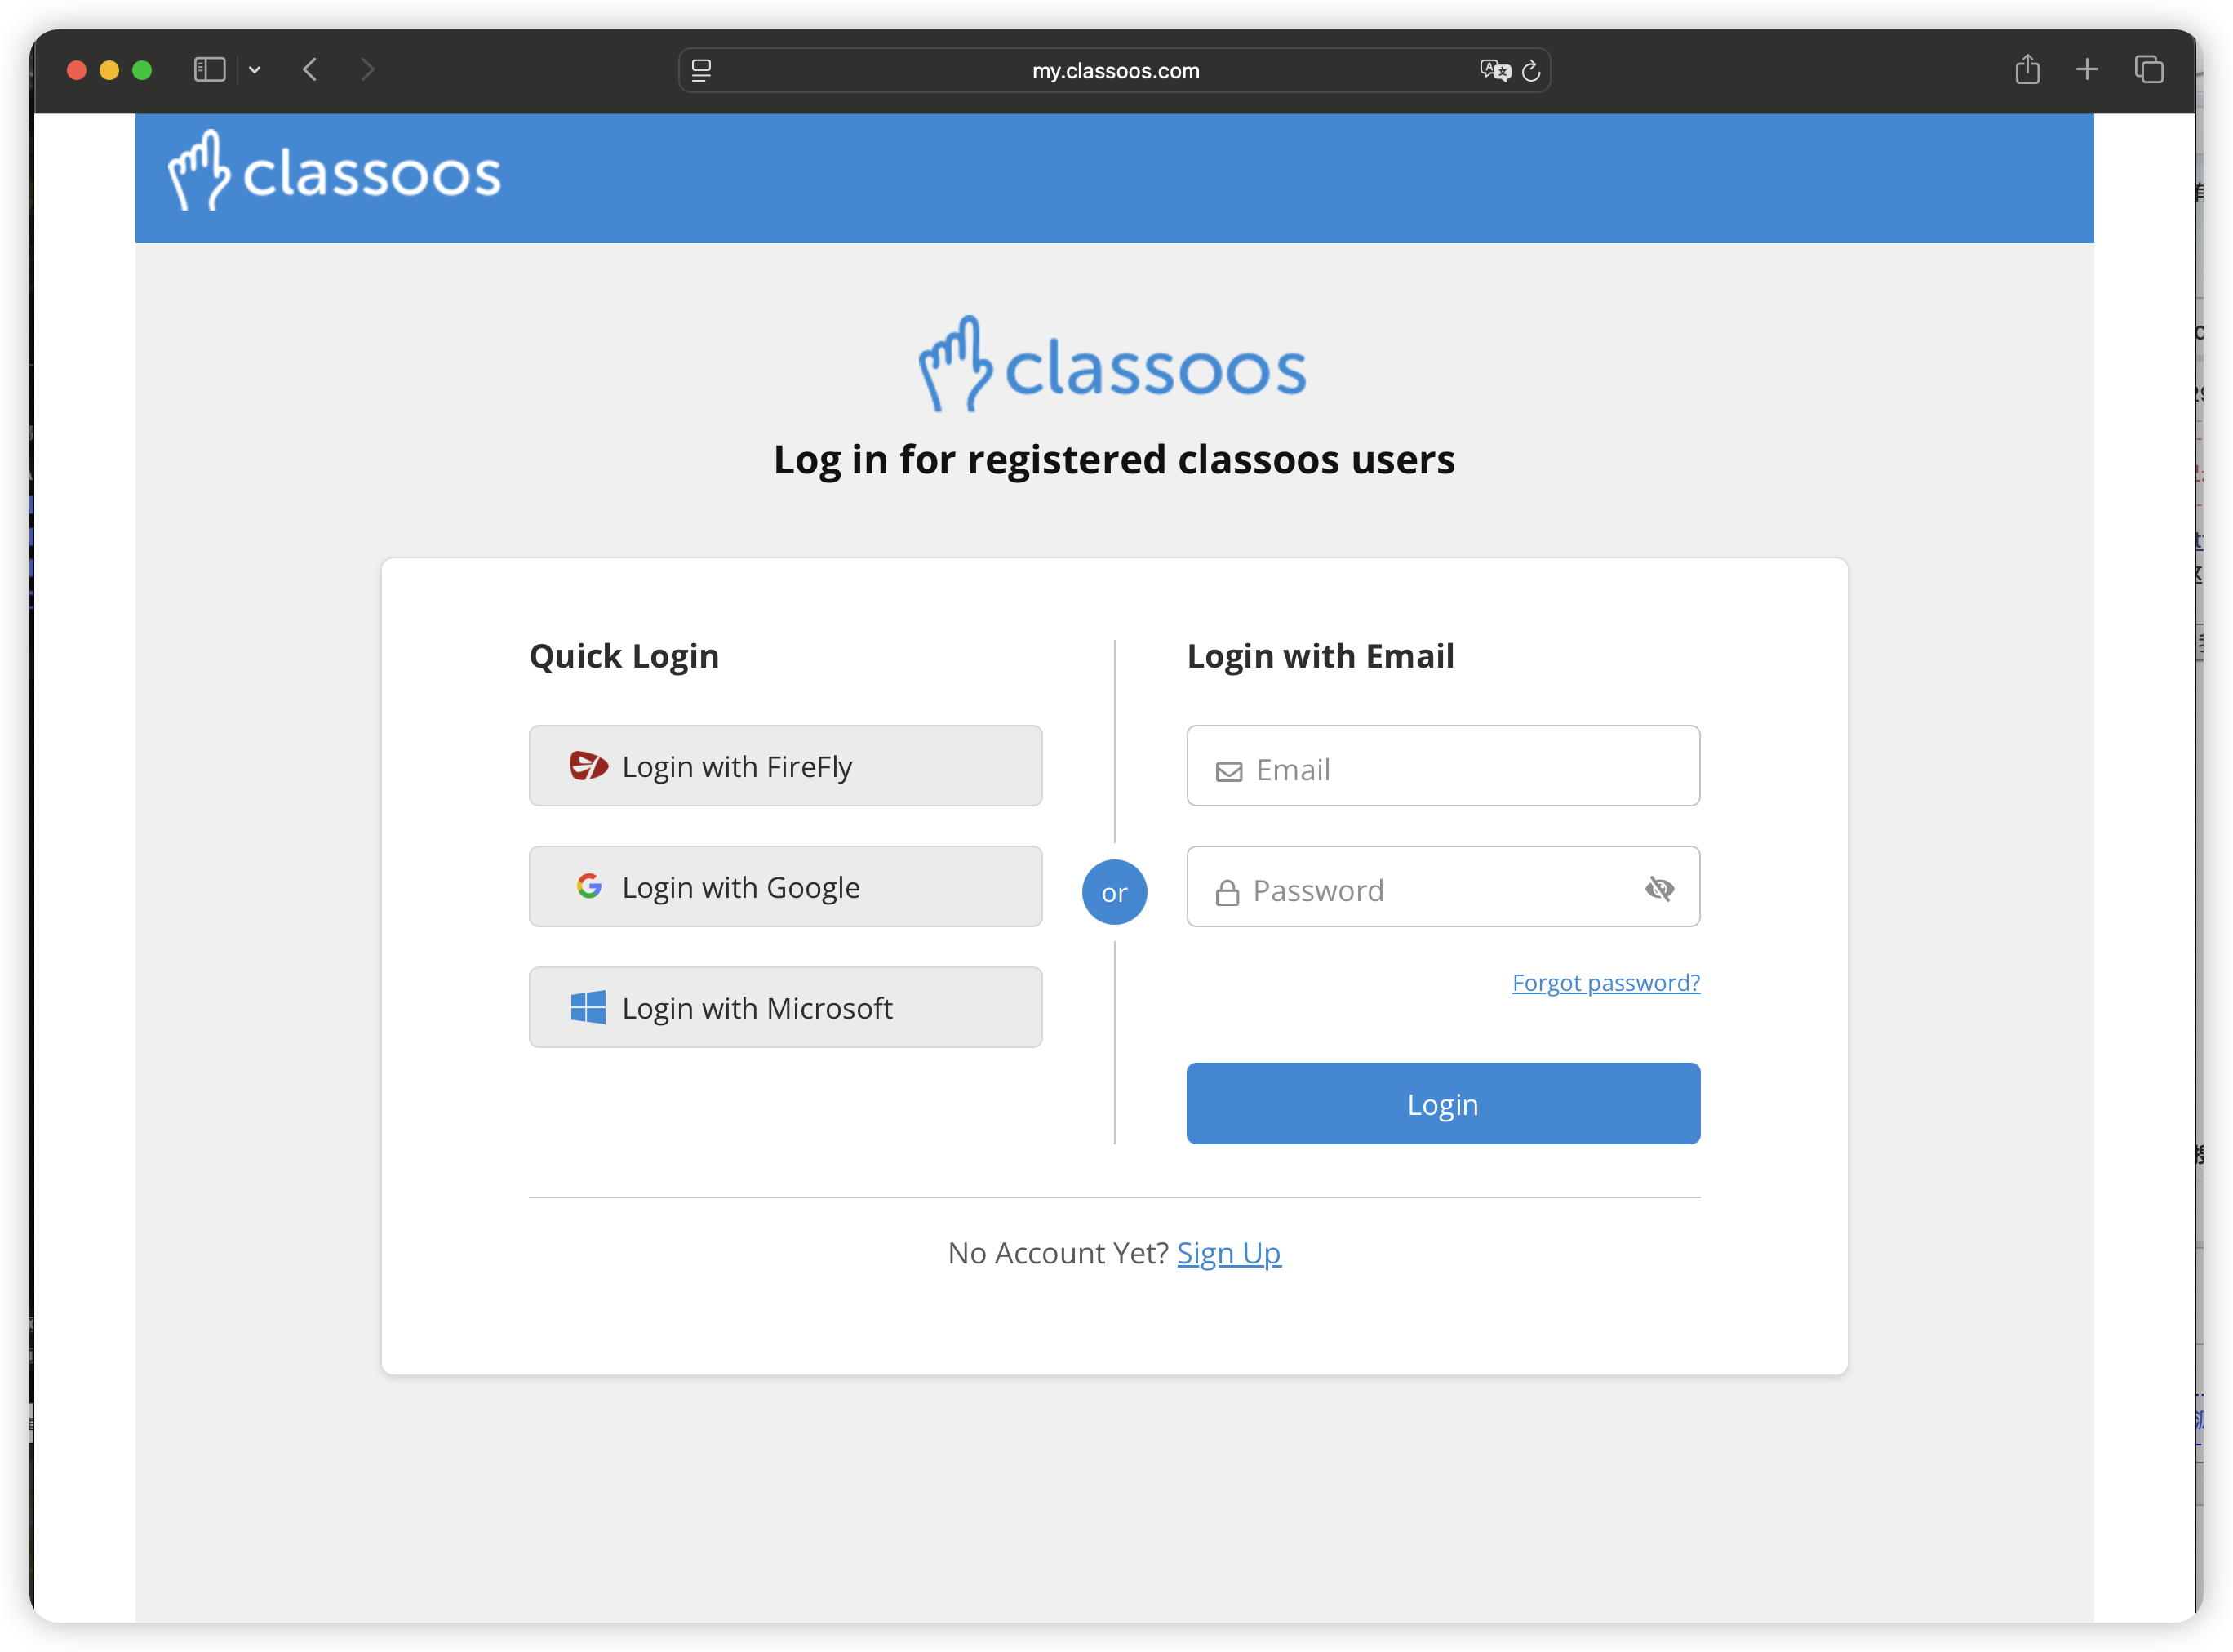Select Login with Microsoft option
Viewport: 2233px width, 1652px height.
(785, 1007)
